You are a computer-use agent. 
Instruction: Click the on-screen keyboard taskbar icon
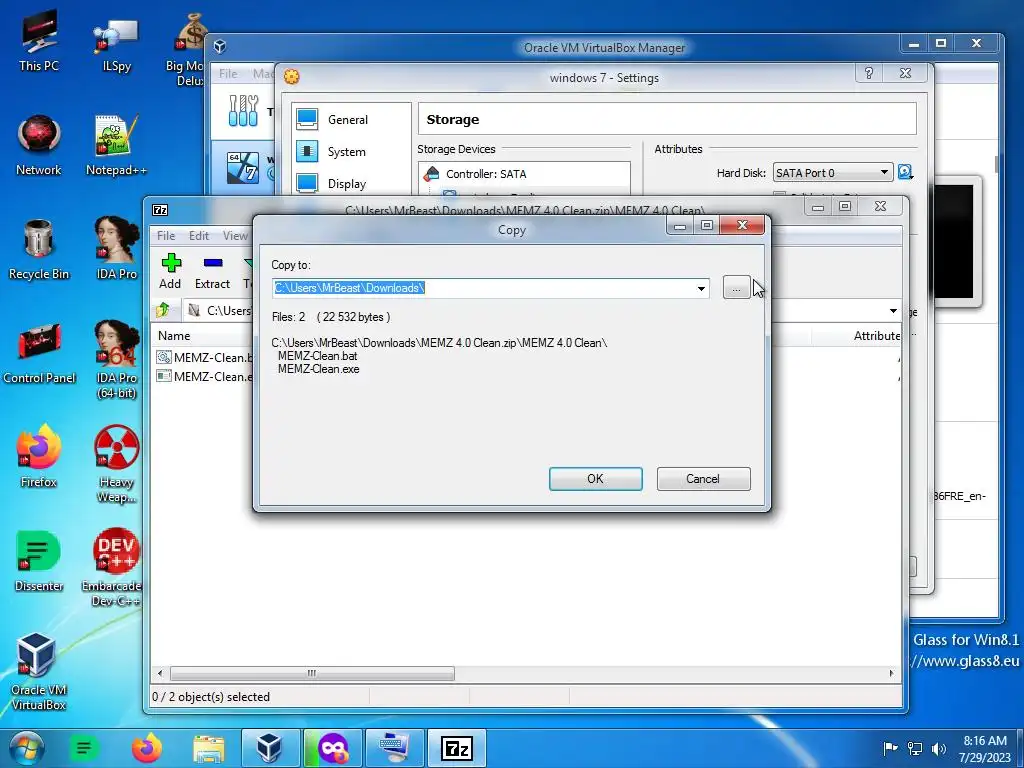[x=394, y=748]
